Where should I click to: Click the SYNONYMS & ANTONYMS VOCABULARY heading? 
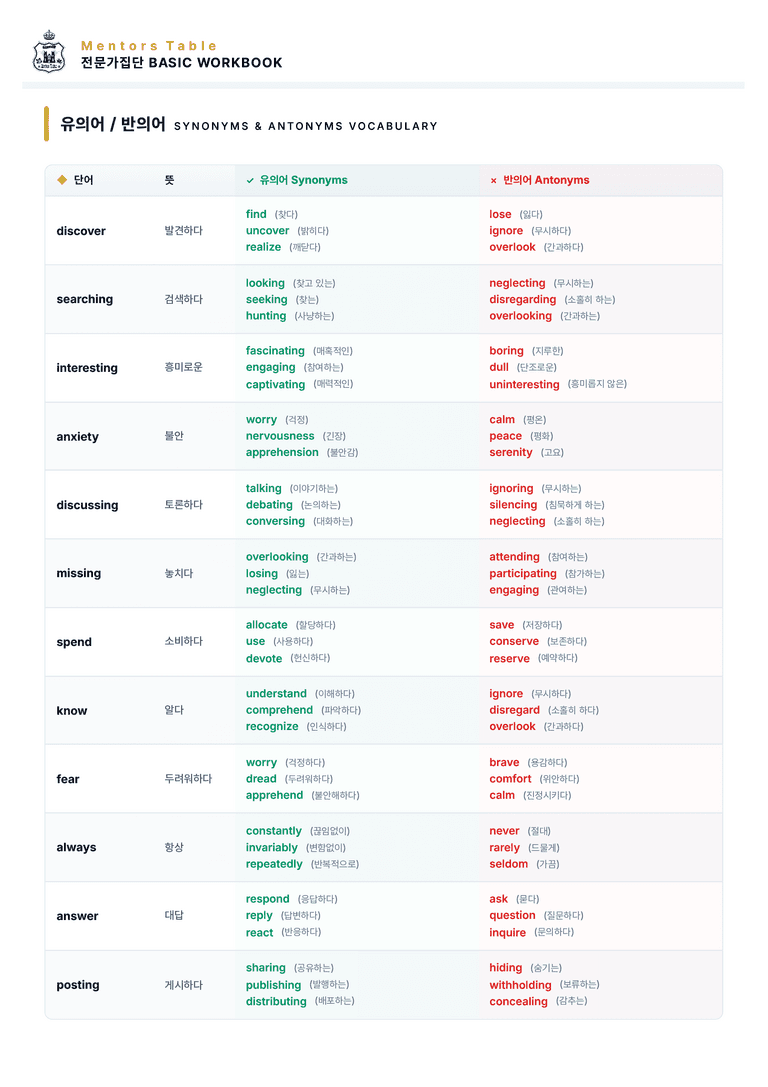[x=306, y=126]
